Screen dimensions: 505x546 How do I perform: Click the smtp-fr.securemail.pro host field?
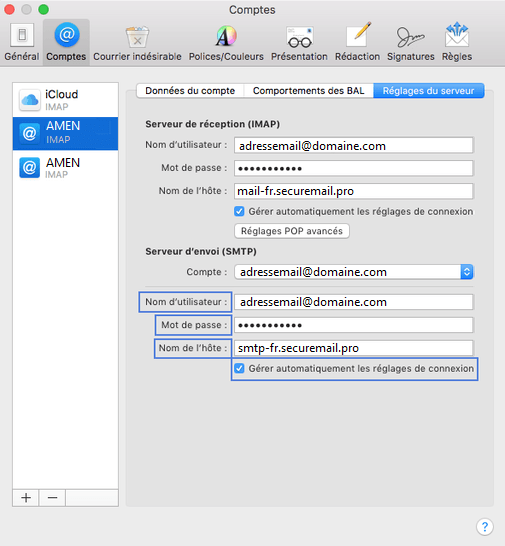click(354, 348)
